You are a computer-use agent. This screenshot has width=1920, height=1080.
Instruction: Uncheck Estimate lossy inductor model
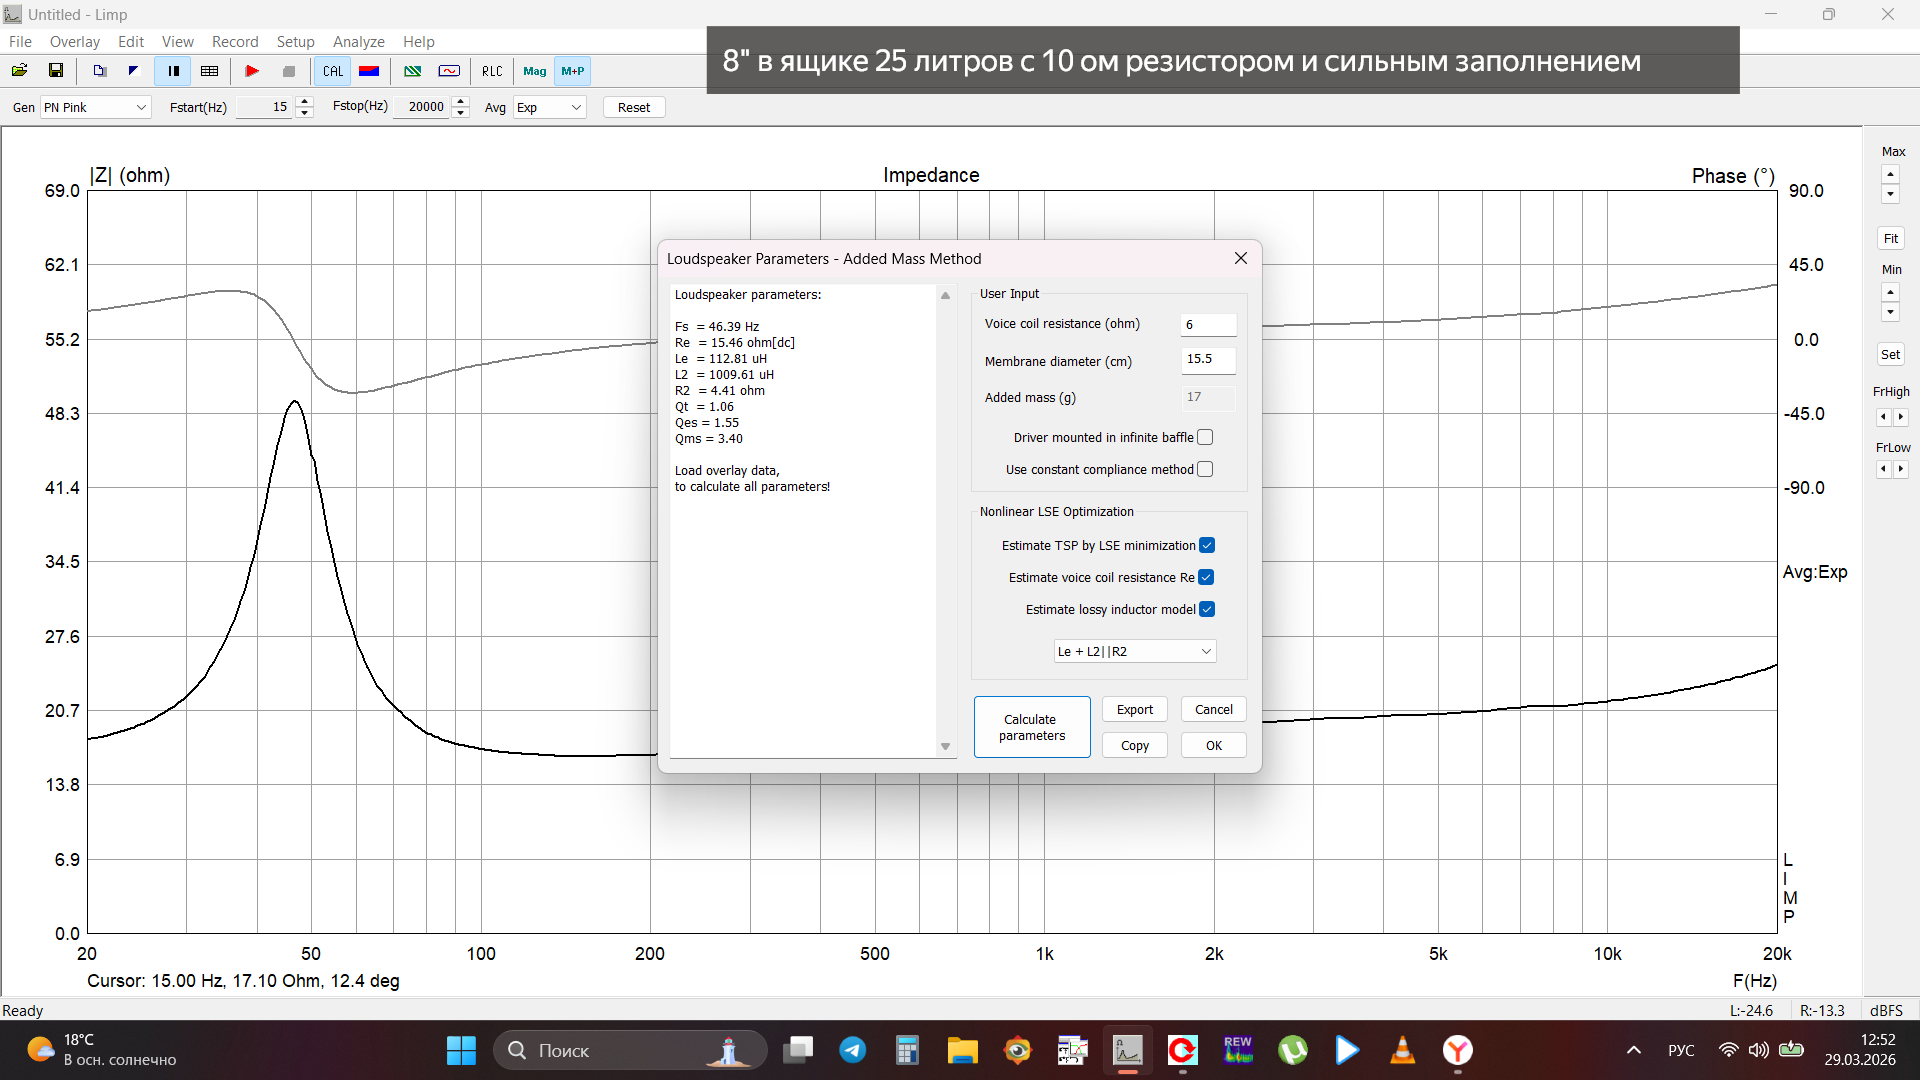coord(1207,609)
